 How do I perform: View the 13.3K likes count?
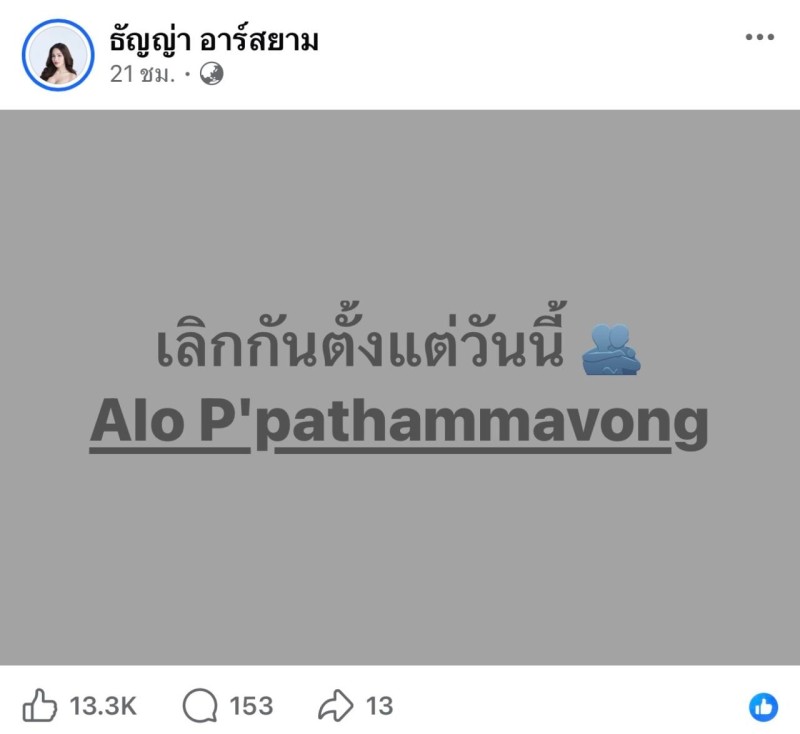tap(103, 706)
